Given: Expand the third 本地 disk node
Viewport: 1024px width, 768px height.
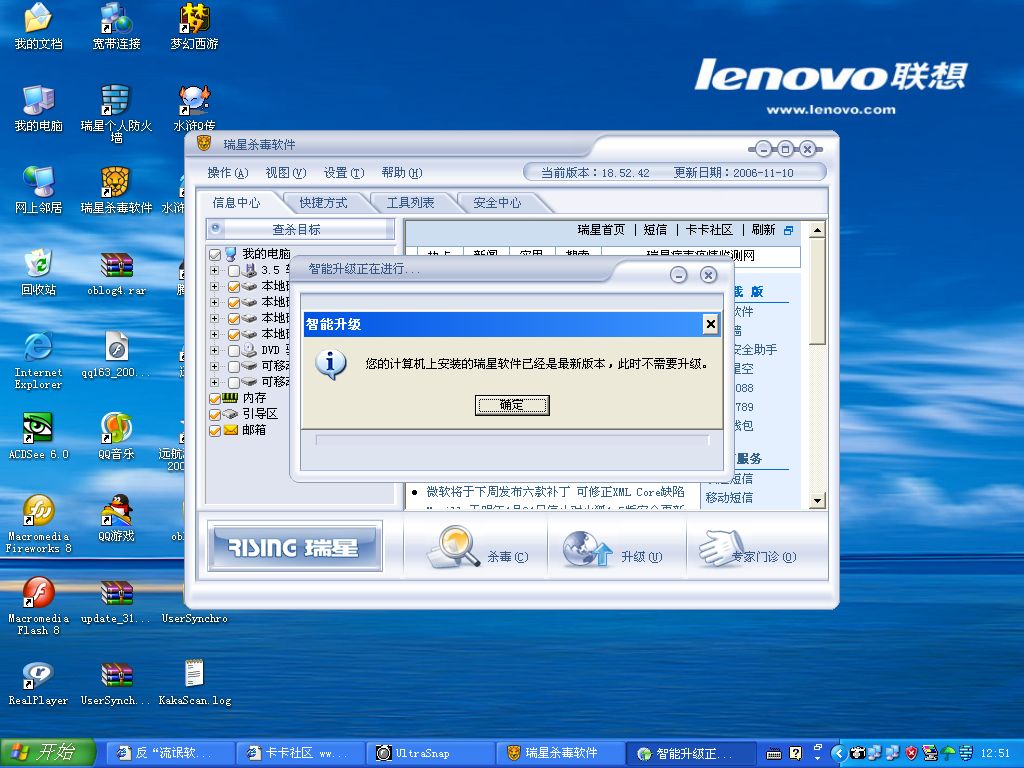Looking at the screenshot, I should coord(214,318).
